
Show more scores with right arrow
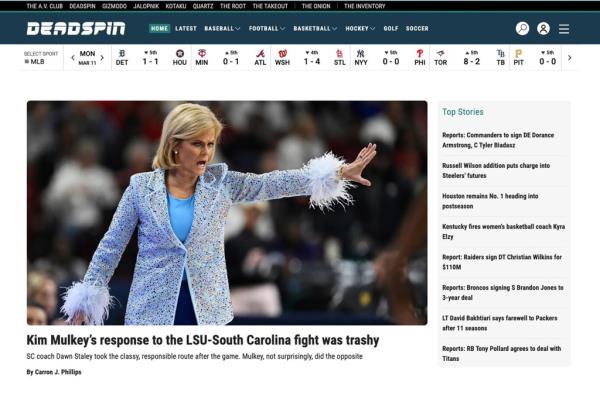tap(569, 58)
